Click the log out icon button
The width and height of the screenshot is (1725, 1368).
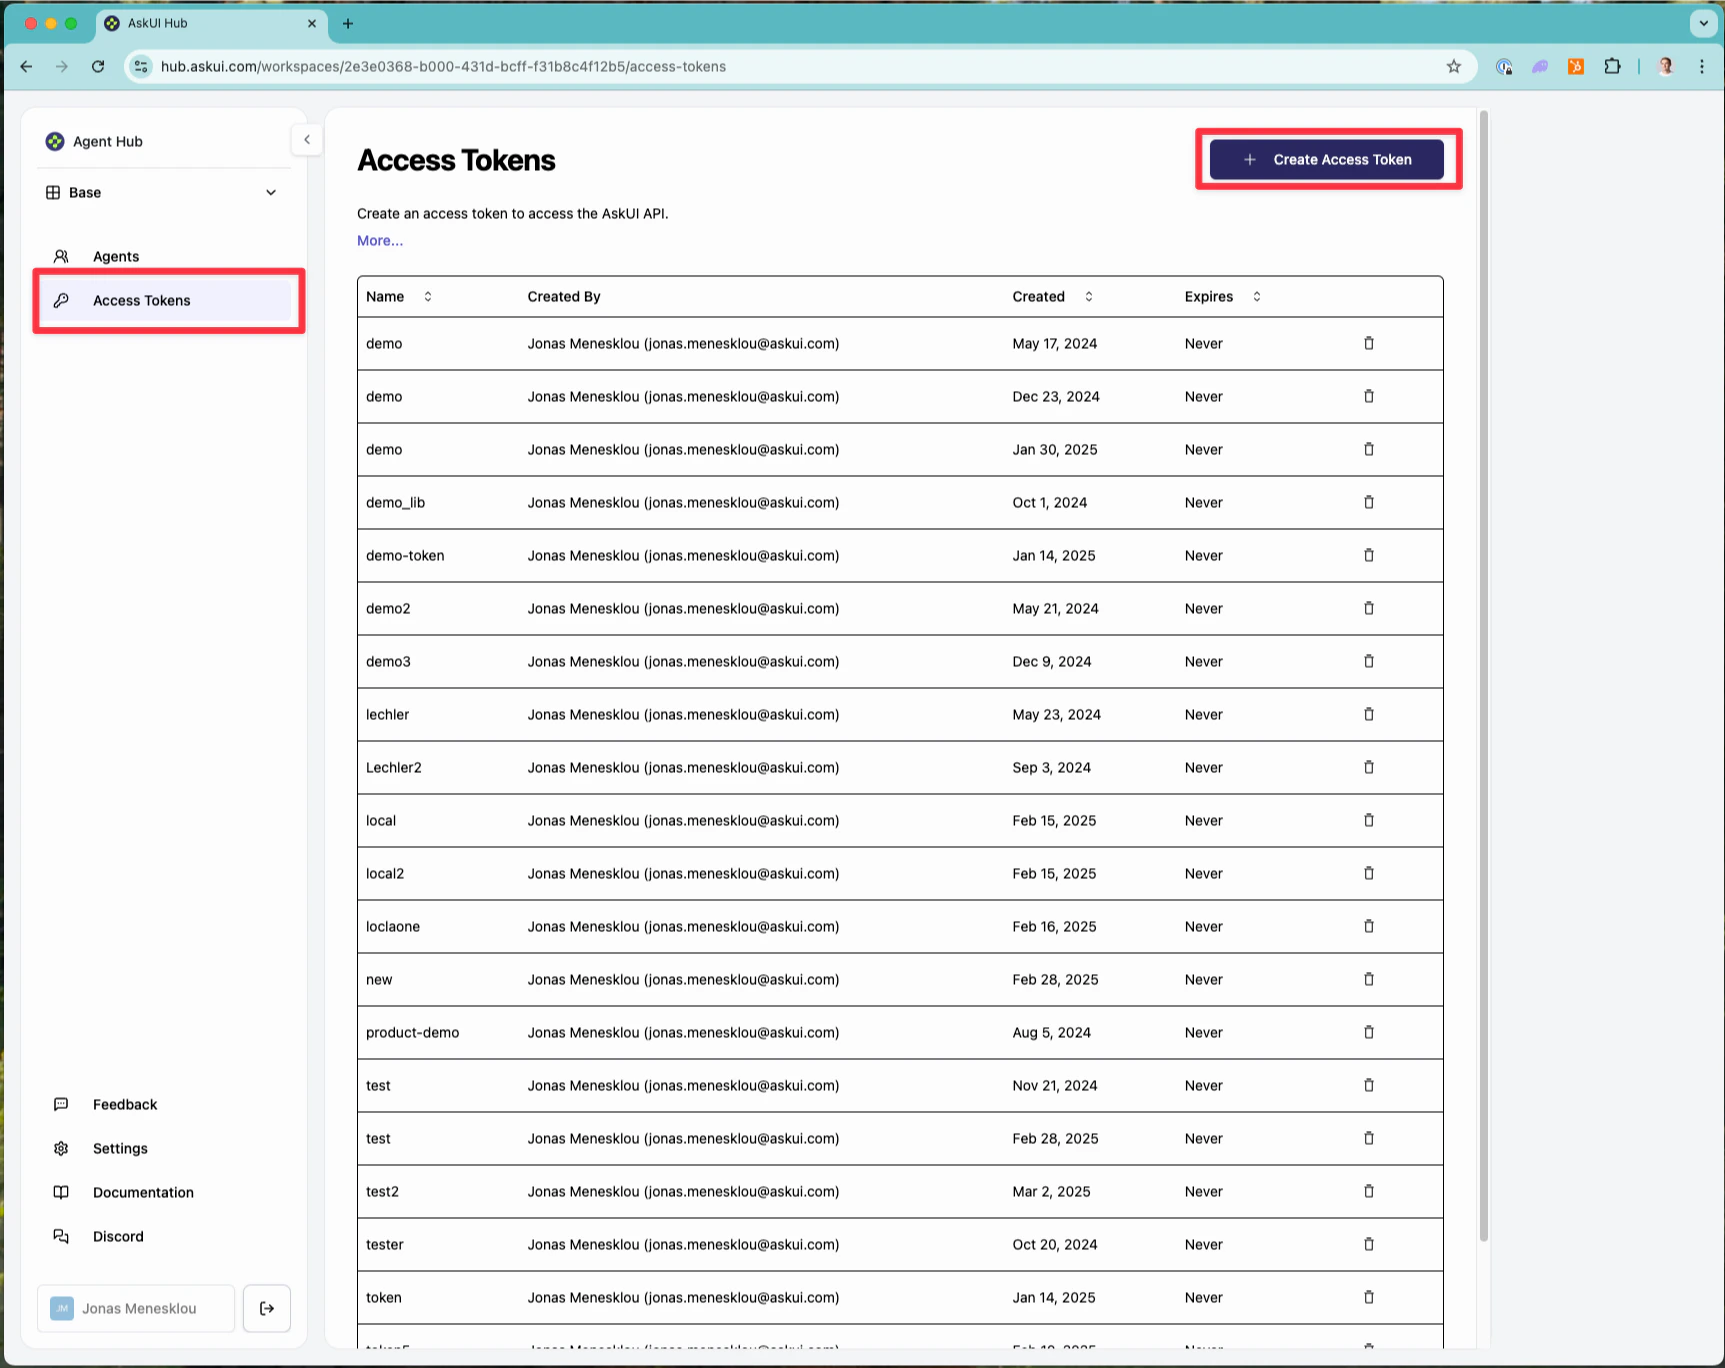click(x=267, y=1308)
